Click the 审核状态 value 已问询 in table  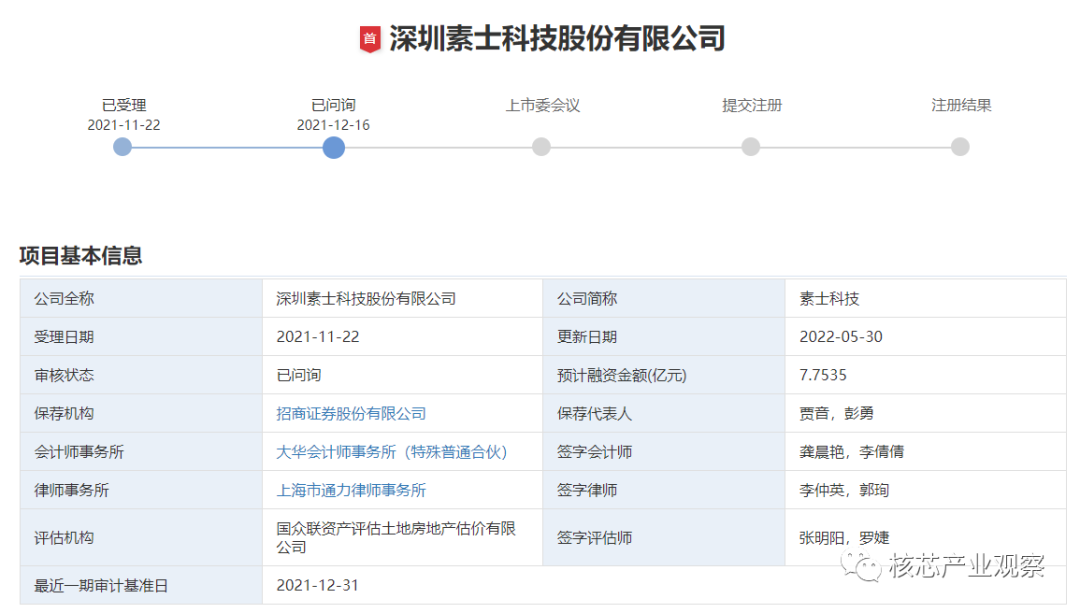299,375
